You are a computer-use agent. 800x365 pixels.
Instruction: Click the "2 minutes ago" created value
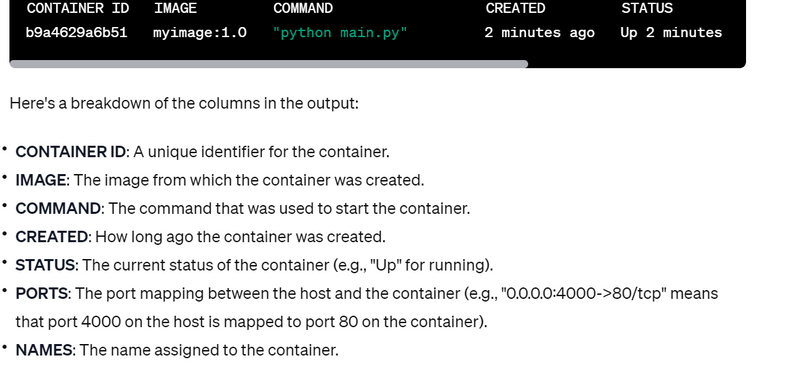540,33
